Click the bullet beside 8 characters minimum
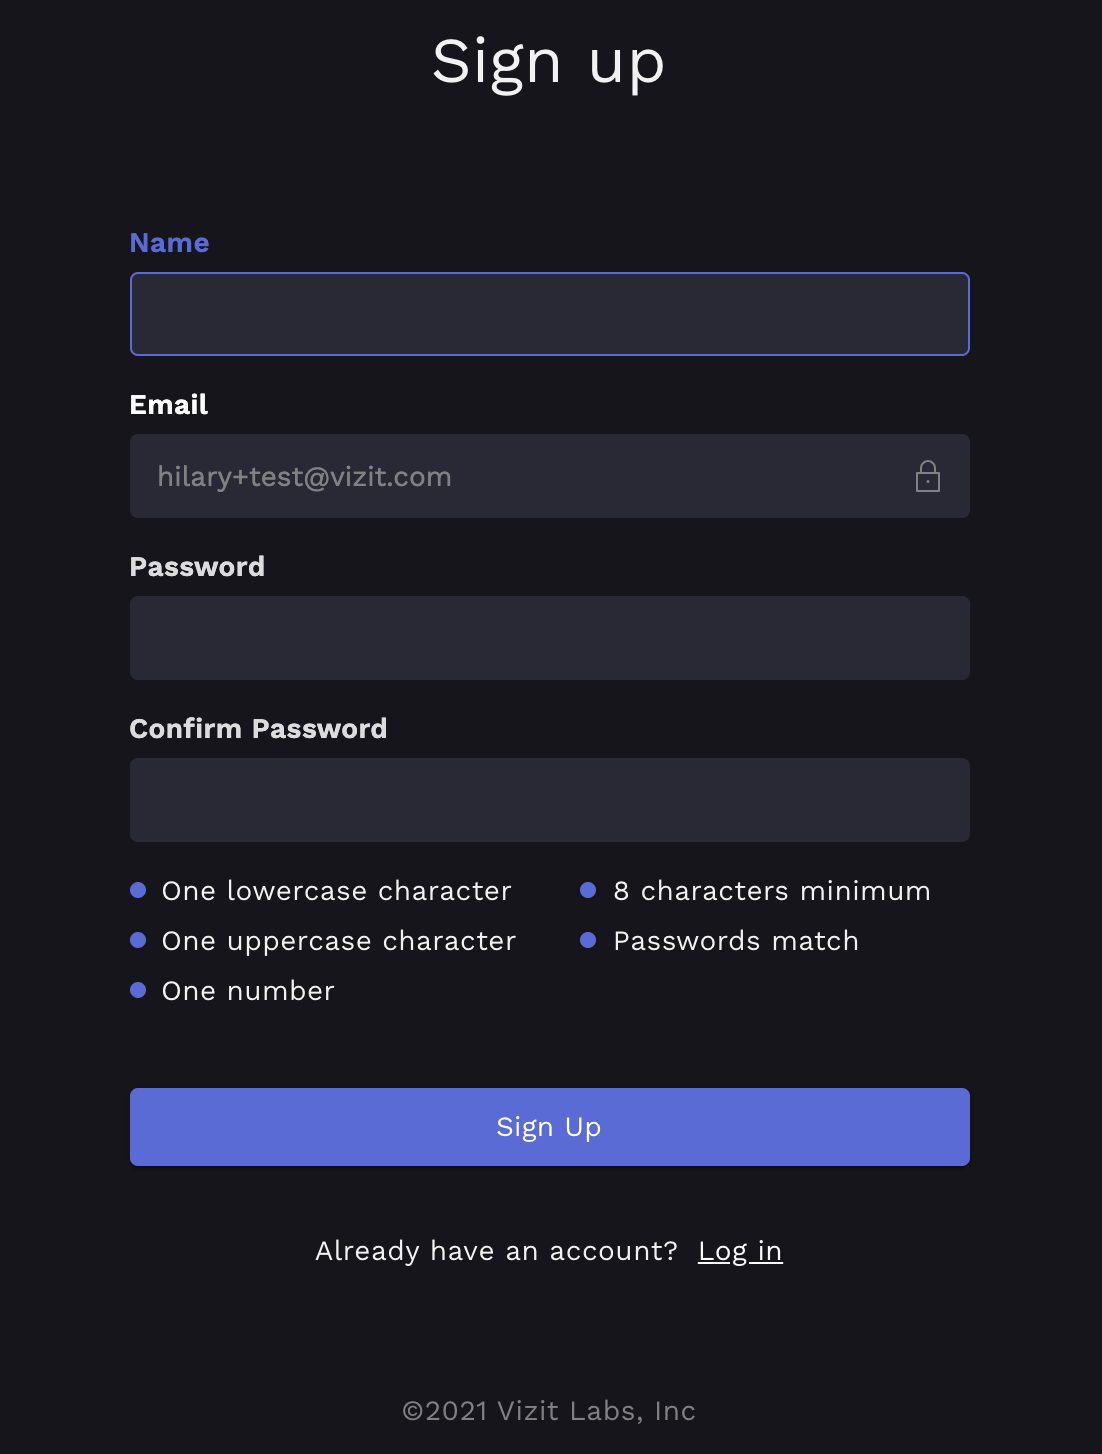The width and height of the screenshot is (1102, 1454). pyautogui.click(x=588, y=890)
